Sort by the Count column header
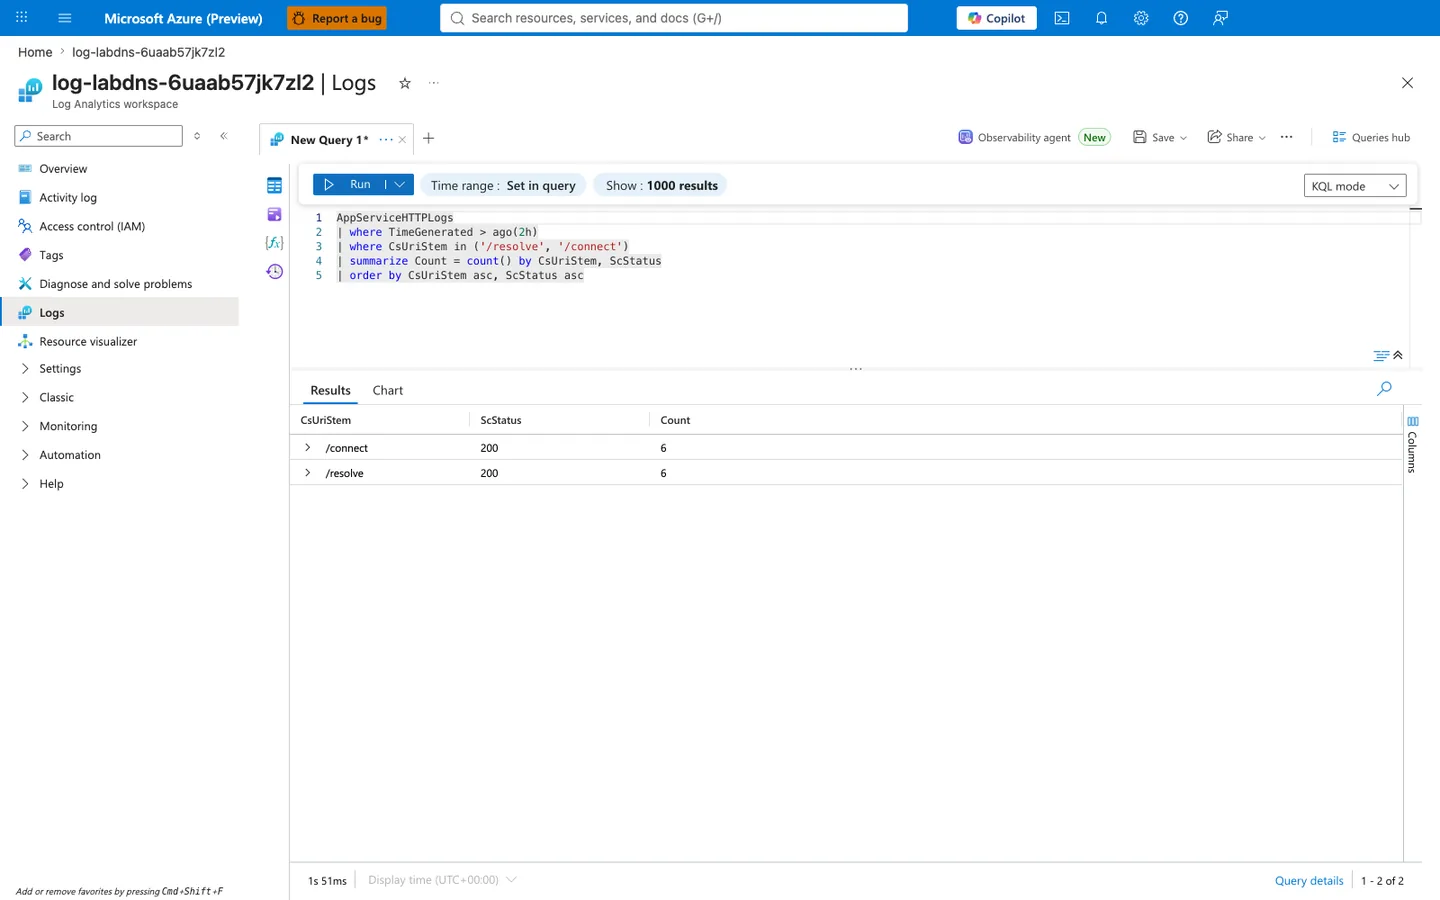Screen dimensions: 1440x900 [x=675, y=421]
